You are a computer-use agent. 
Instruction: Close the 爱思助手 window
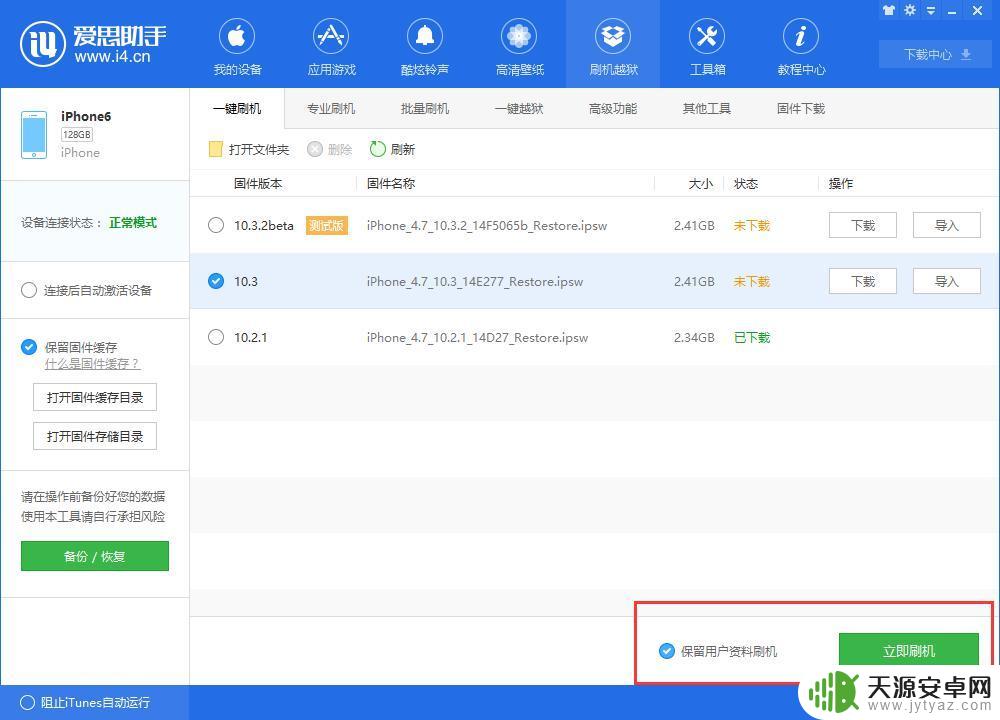977,10
